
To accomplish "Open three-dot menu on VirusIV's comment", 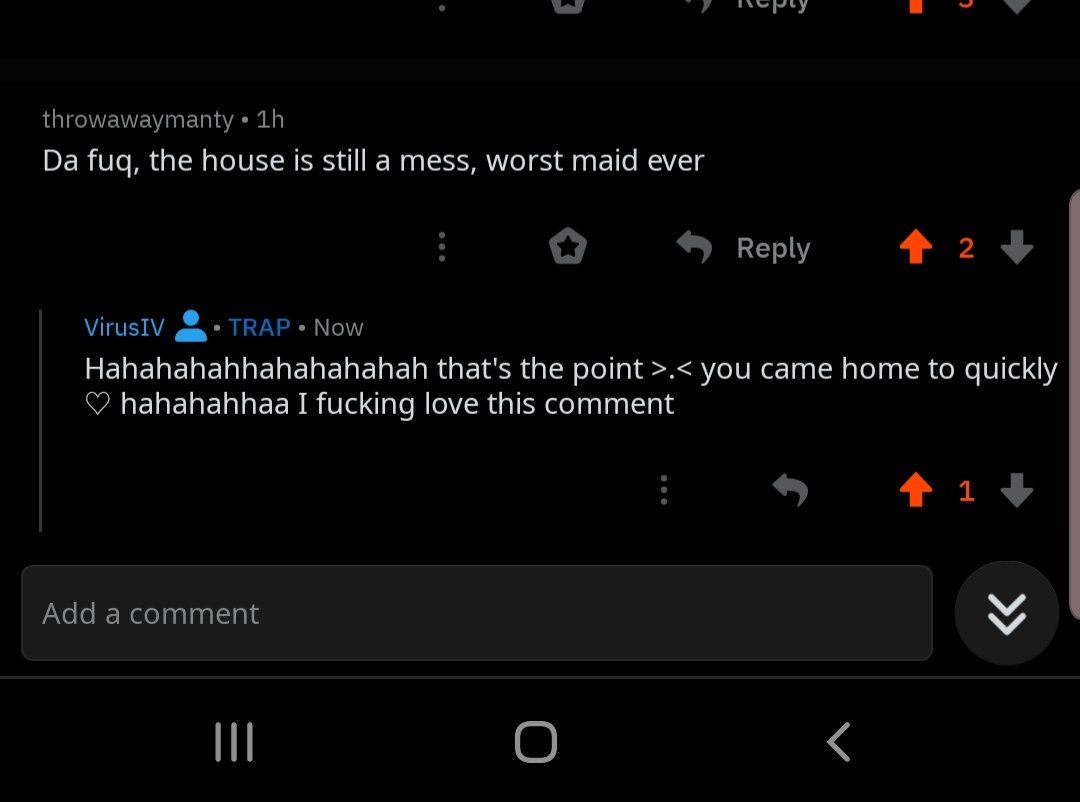I will click(664, 490).
